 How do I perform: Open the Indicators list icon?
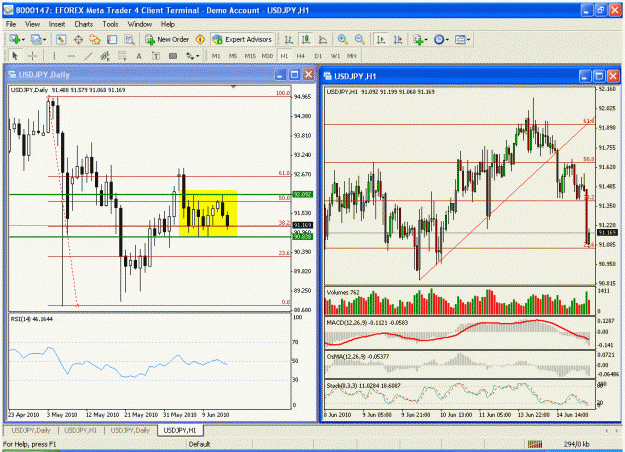click(418, 39)
